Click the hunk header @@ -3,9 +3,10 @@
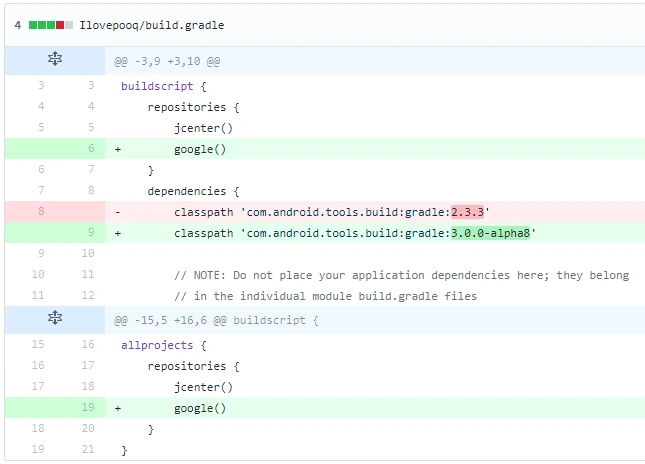The width and height of the screenshot is (645, 464). (167, 61)
